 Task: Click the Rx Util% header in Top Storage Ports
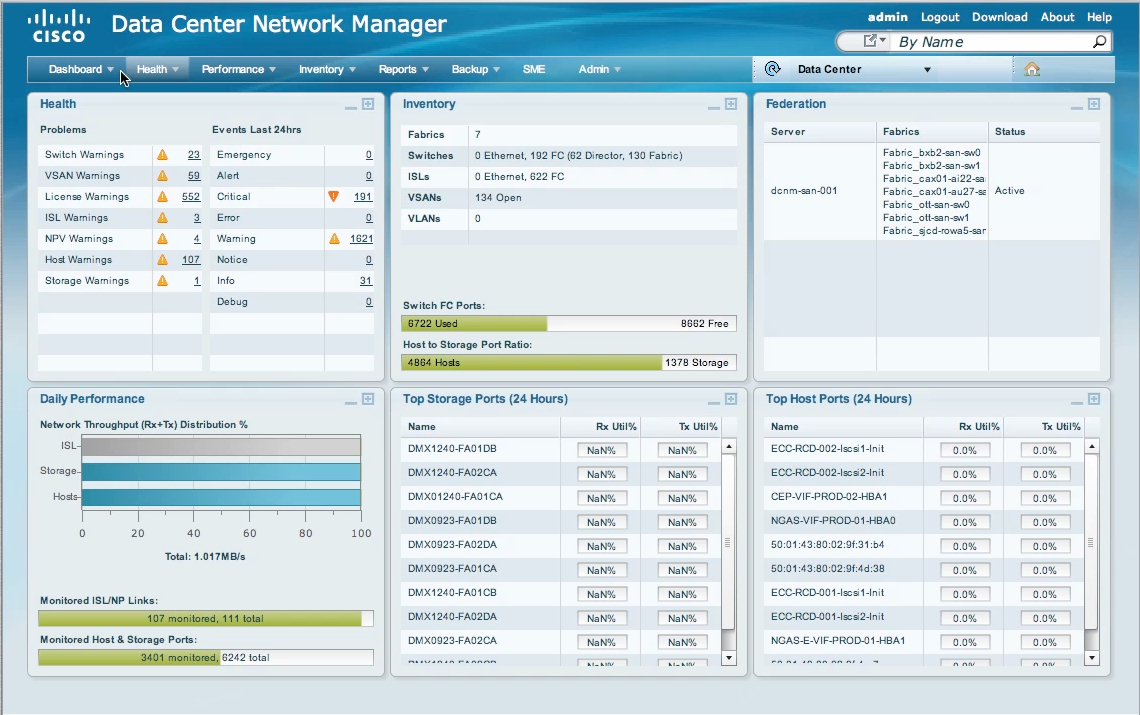pos(616,427)
